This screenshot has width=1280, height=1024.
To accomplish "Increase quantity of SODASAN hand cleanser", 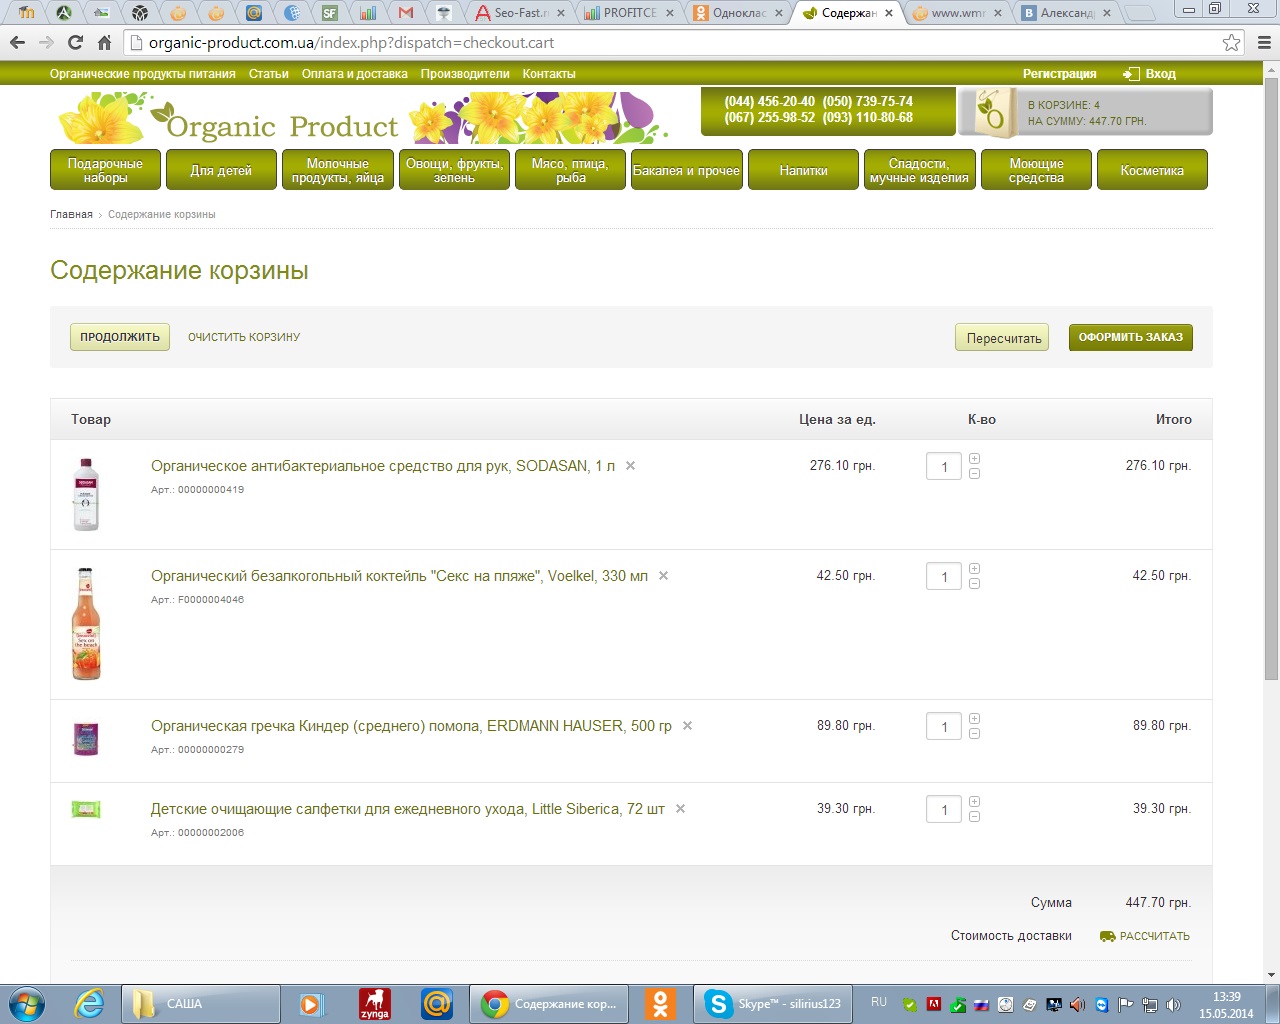I will click(974, 459).
